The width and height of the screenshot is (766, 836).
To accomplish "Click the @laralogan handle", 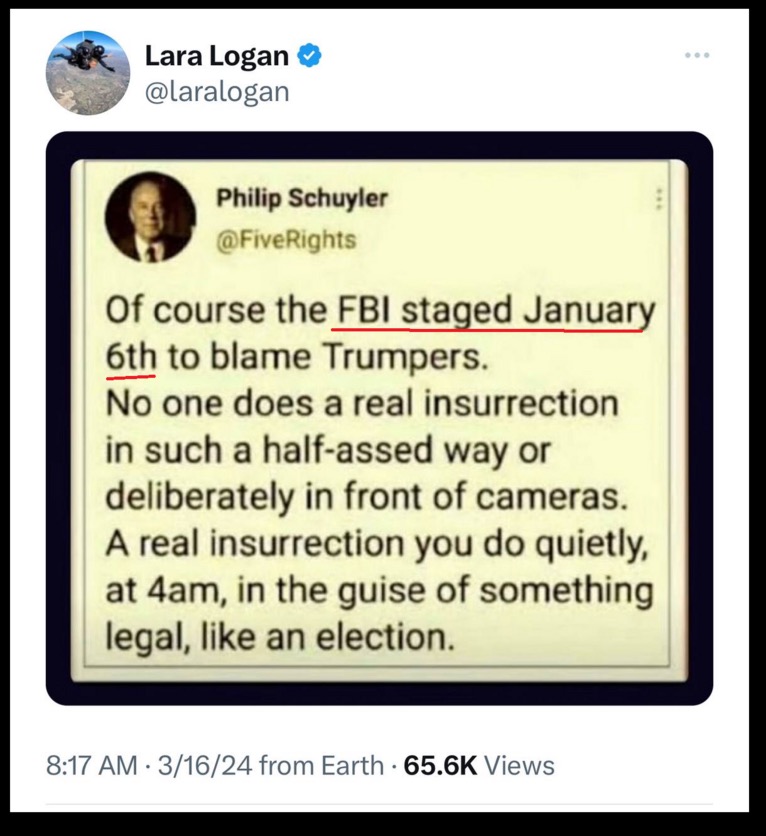I will click(217, 91).
